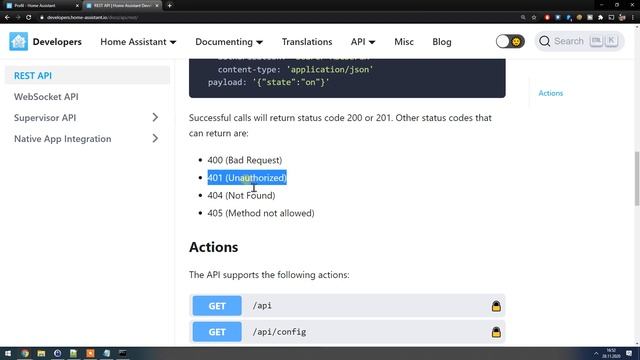Open the notification center icon in the system tray
The image size is (640, 360).
pos(629,353)
